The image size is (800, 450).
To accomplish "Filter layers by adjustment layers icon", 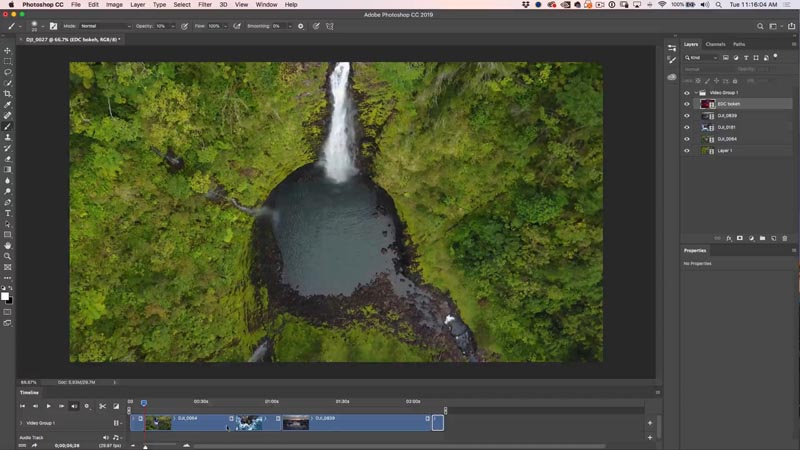I will coord(736,58).
